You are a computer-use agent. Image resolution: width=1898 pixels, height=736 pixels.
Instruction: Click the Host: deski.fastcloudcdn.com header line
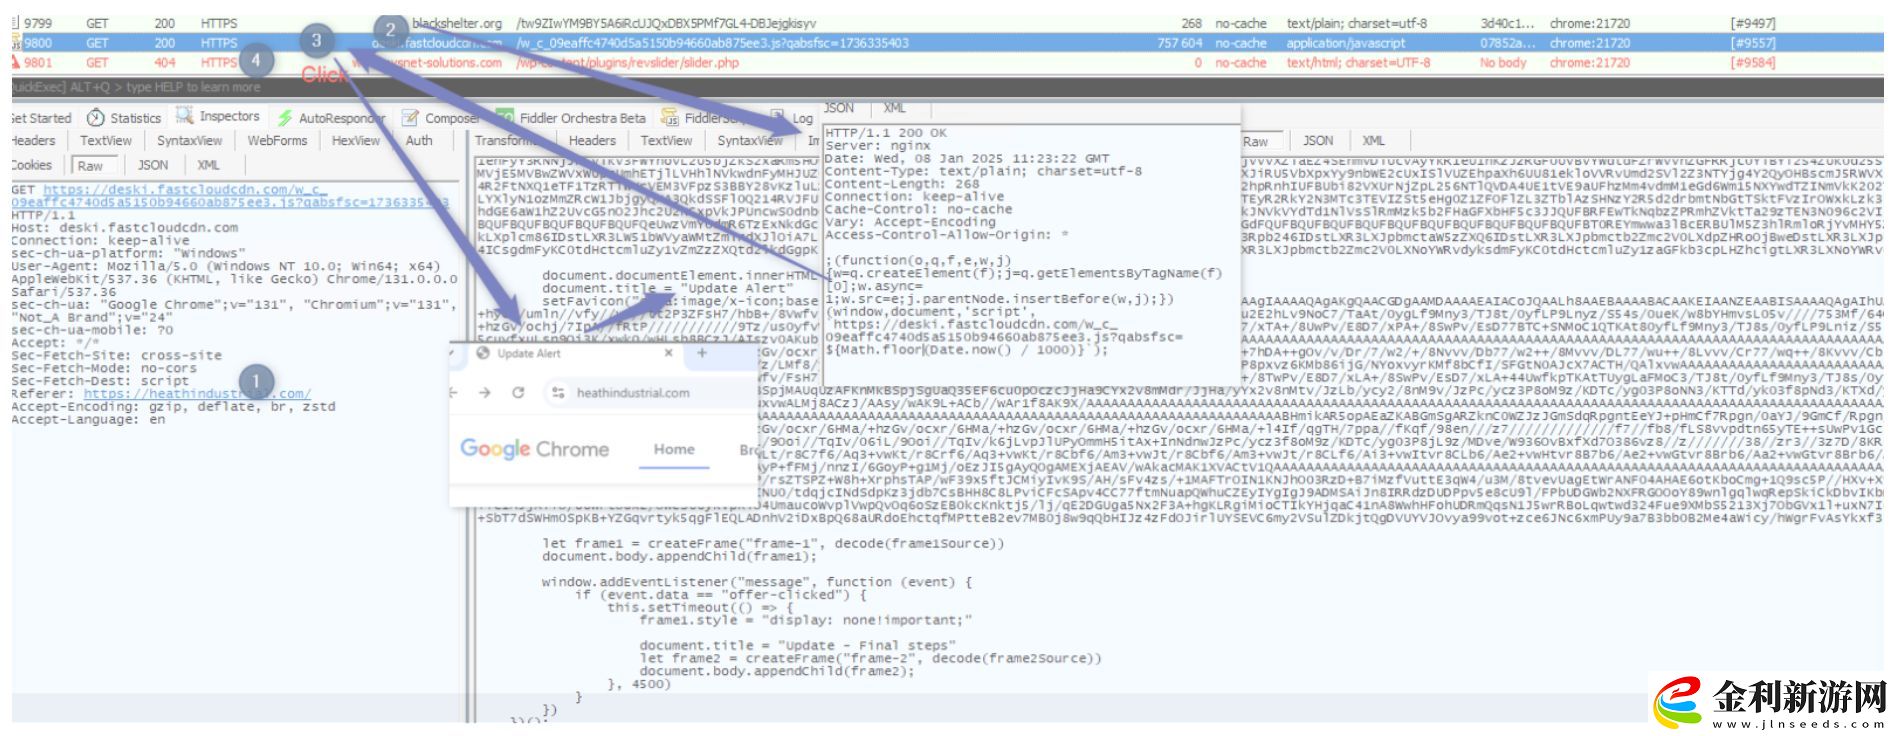coord(125,228)
